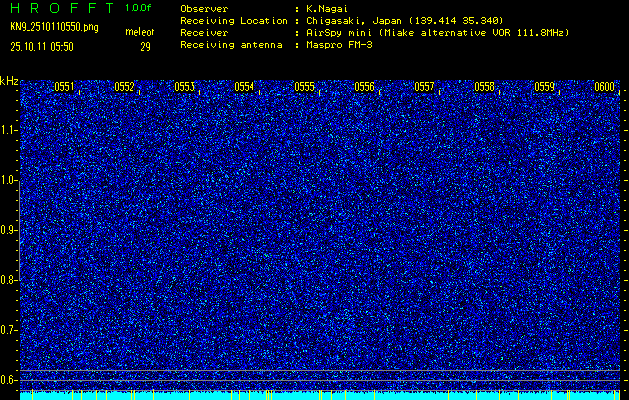Image resolution: width=629 pixels, height=400 pixels.
Task: Click the 0.8 kHz axis label
Action: [x=10, y=280]
